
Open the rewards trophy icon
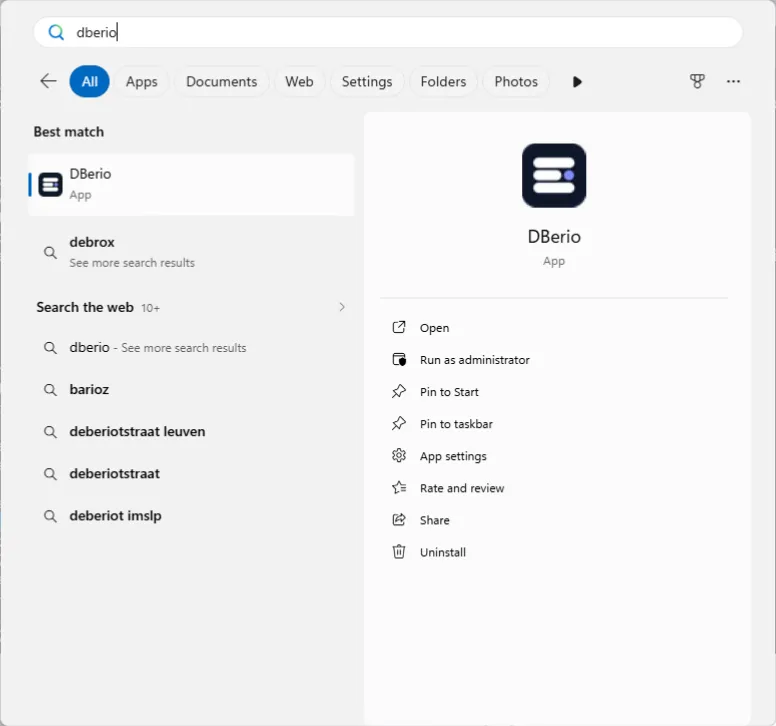(x=697, y=81)
